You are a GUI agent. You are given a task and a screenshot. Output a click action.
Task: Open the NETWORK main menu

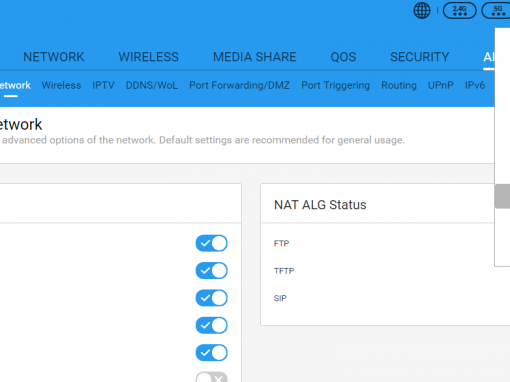54,57
